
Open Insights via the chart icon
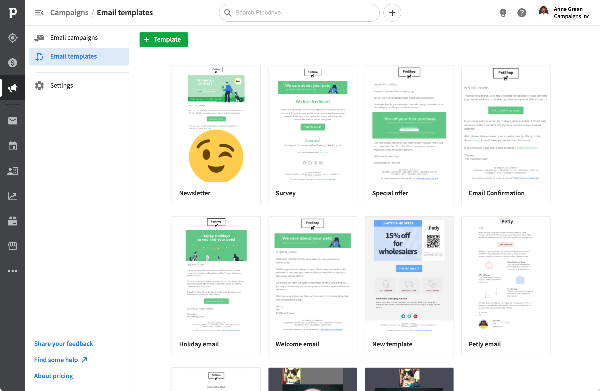13,196
